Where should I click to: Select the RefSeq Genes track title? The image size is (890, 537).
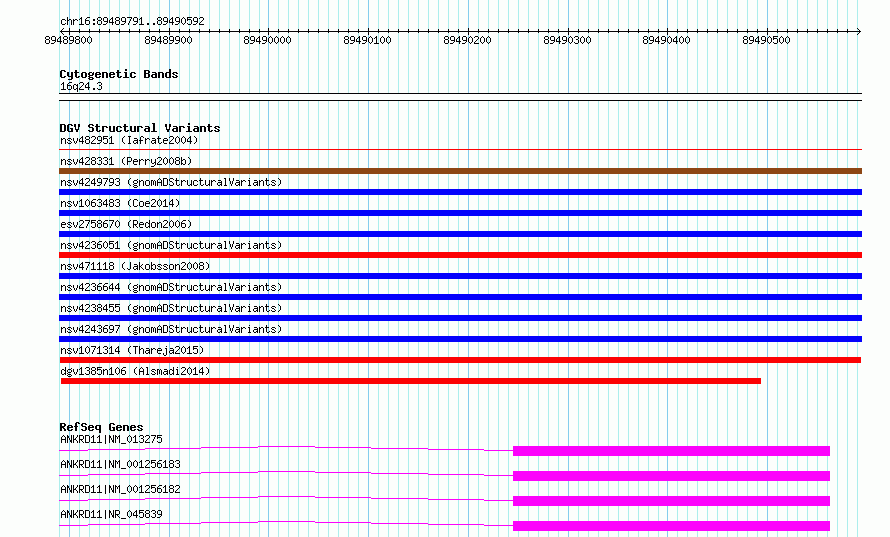101,427
